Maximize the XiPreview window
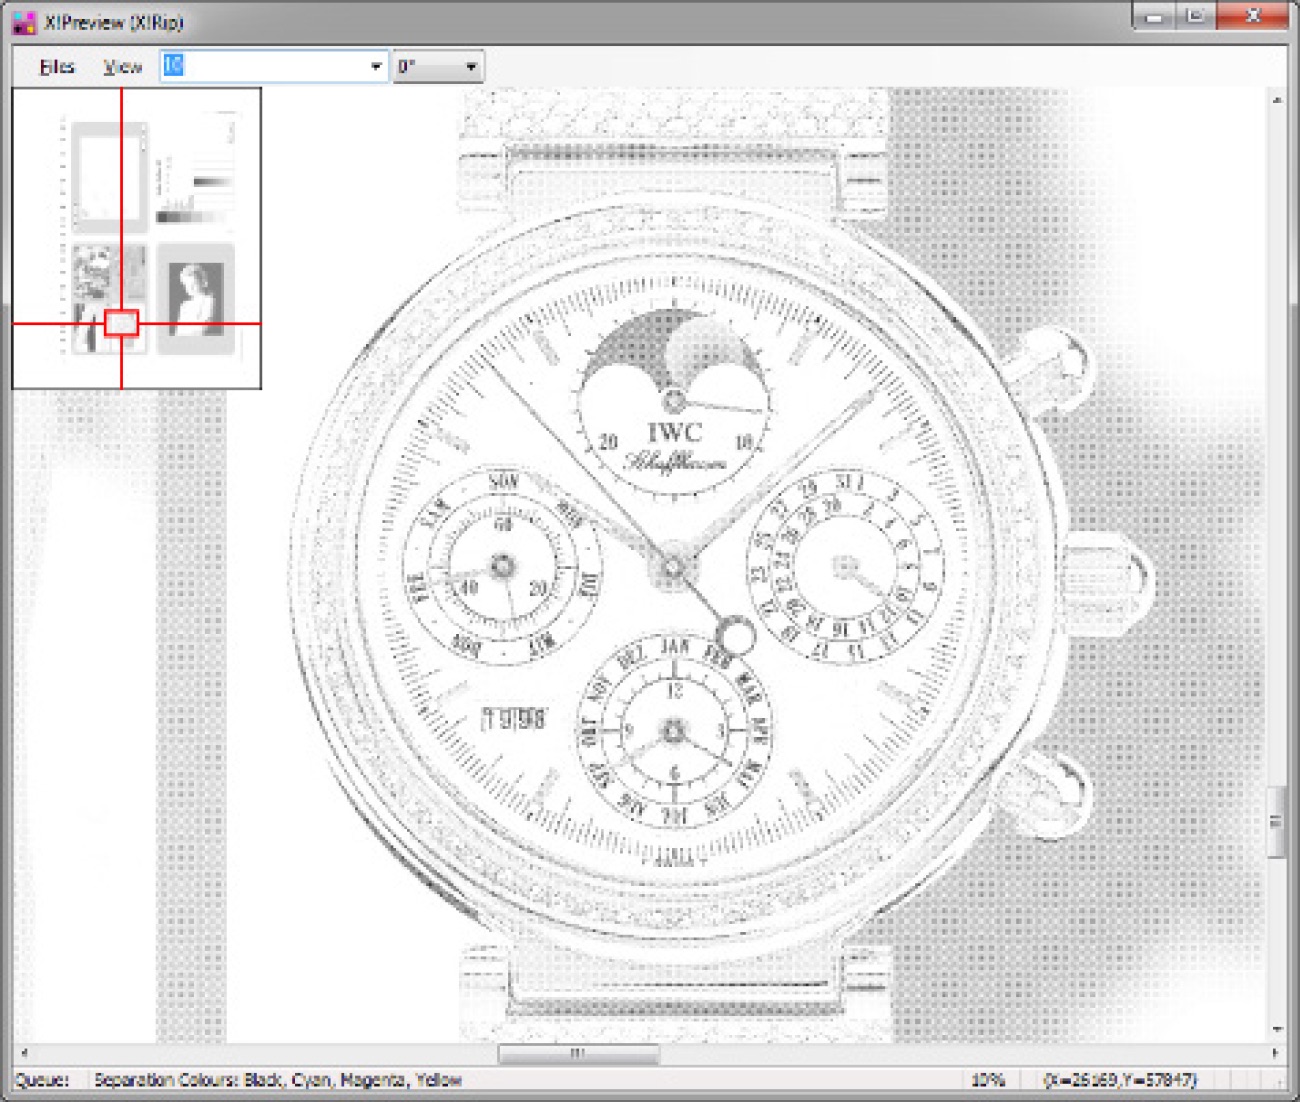The image size is (1300, 1102). pyautogui.click(x=1195, y=16)
